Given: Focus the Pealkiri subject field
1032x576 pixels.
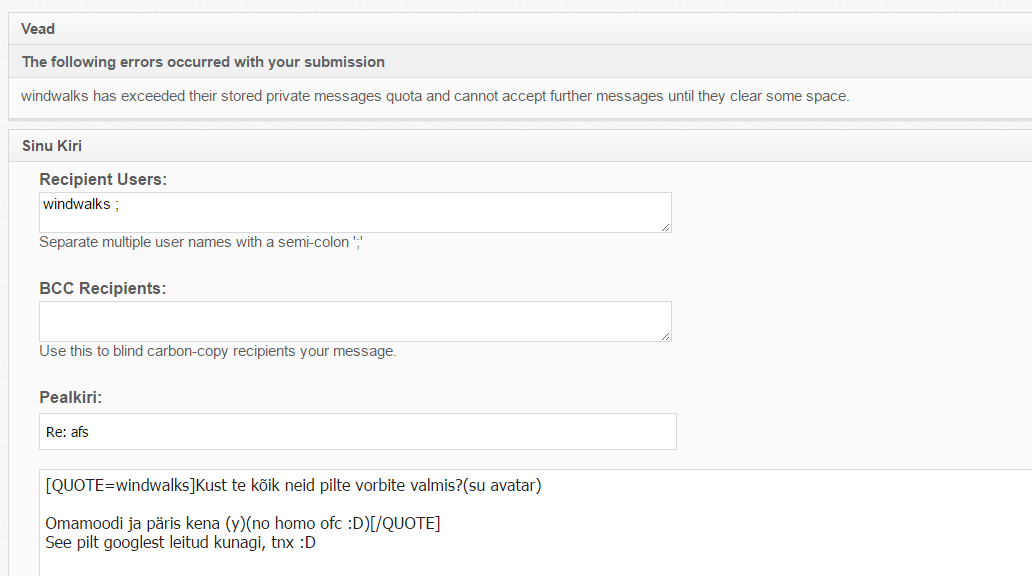Looking at the screenshot, I should point(400,432).
